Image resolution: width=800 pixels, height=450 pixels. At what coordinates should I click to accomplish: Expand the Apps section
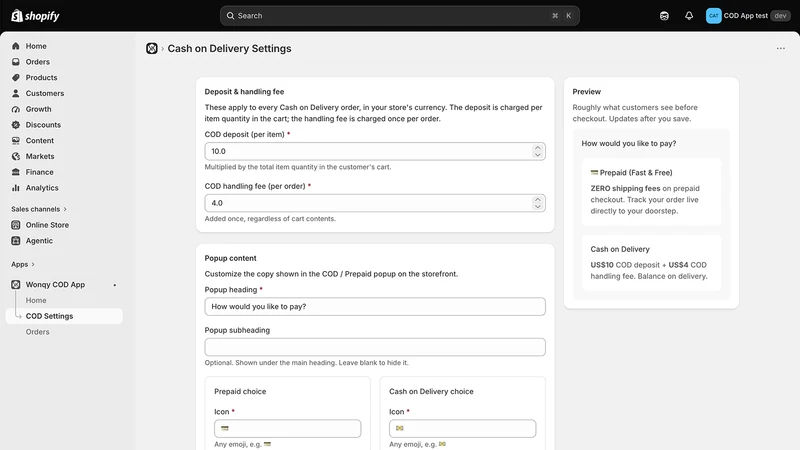tap(22, 264)
